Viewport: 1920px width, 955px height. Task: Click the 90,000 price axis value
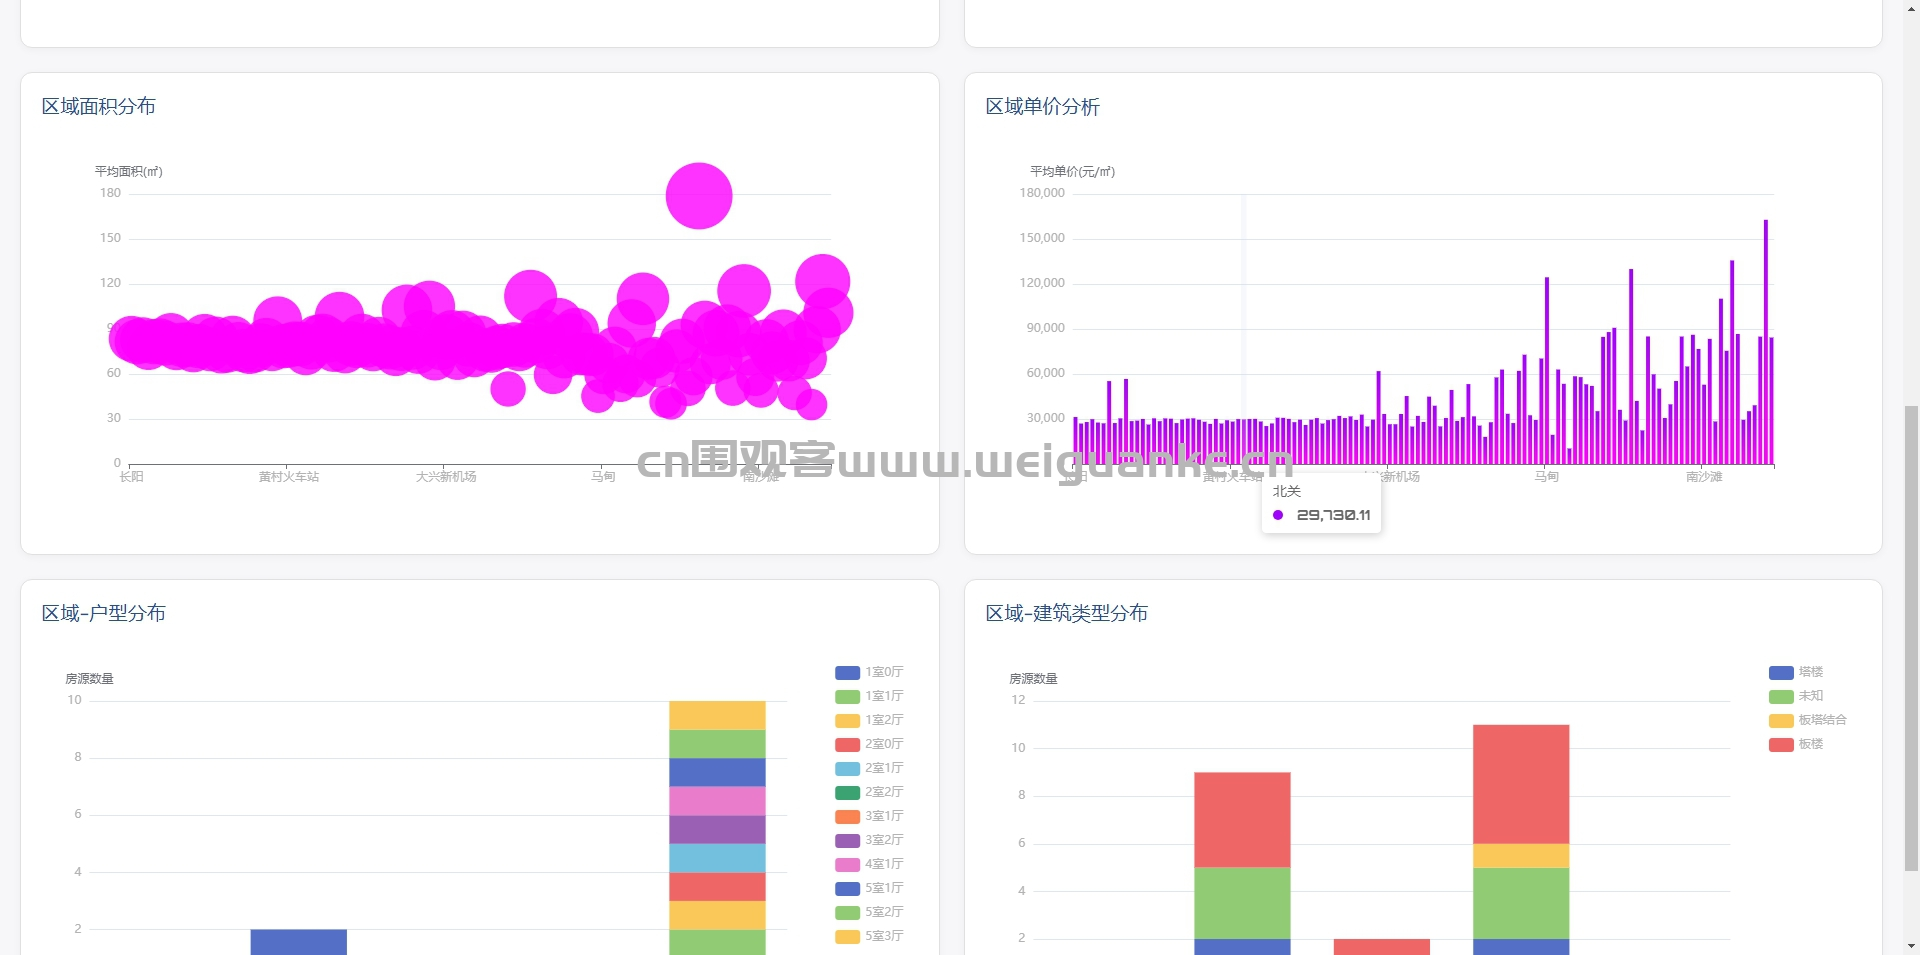click(1046, 328)
